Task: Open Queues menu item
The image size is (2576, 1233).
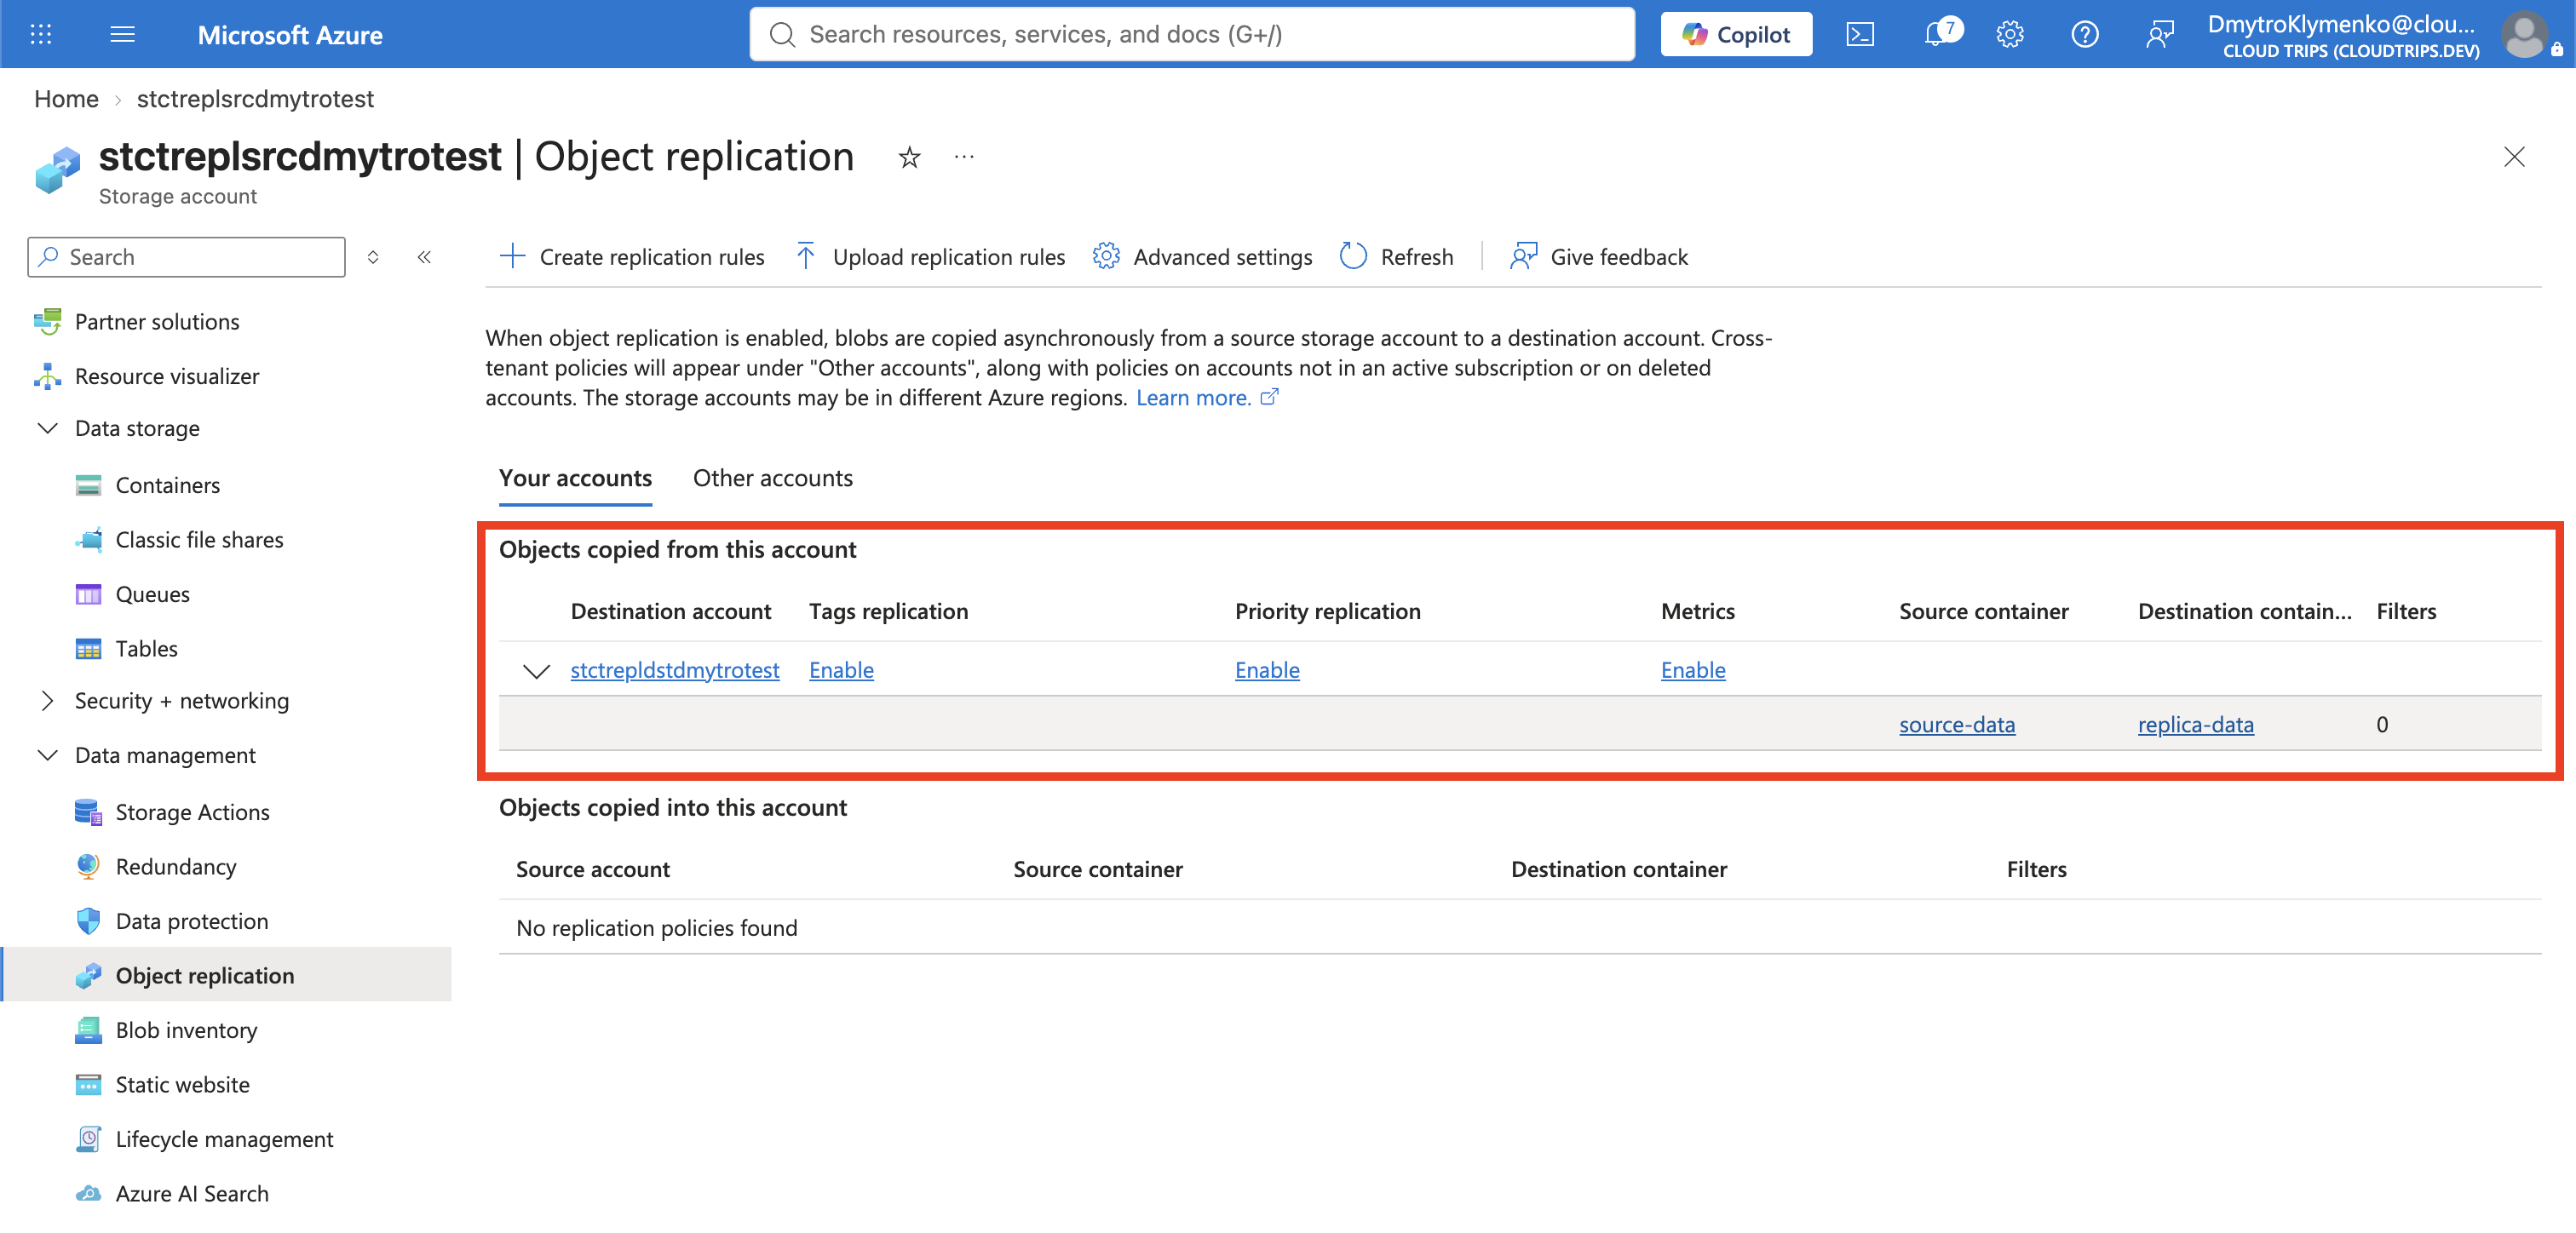Action: point(152,594)
